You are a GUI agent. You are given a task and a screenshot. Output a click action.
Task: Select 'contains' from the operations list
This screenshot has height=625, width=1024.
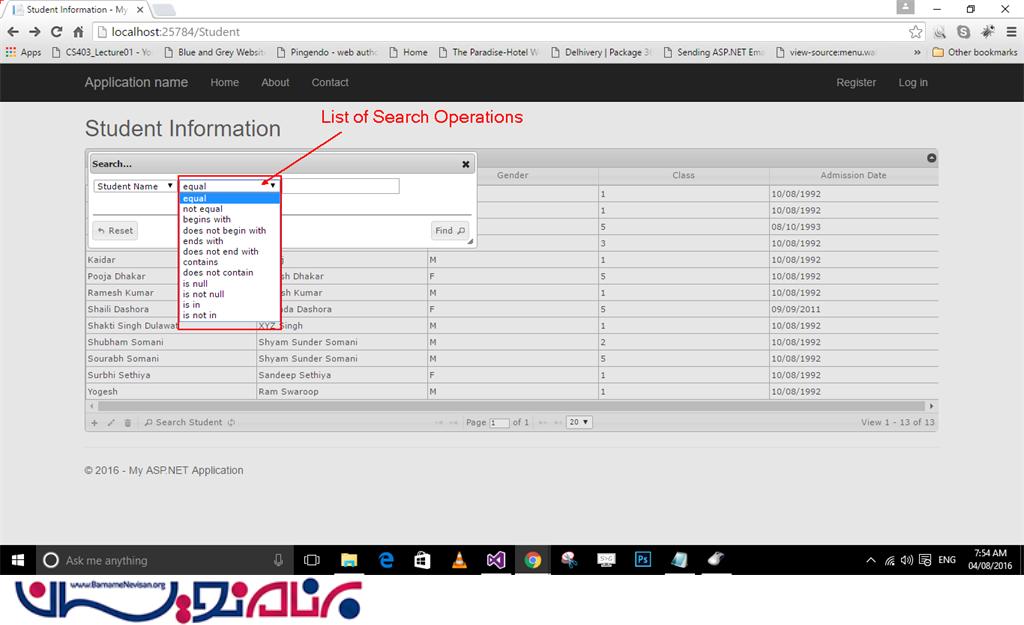click(200, 262)
